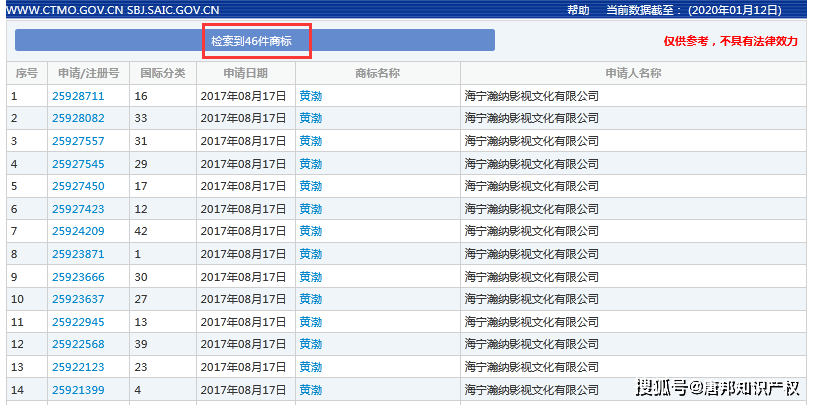Screen dimensions: 816x405
Task: Open registration number 25928711
Action: [78, 96]
